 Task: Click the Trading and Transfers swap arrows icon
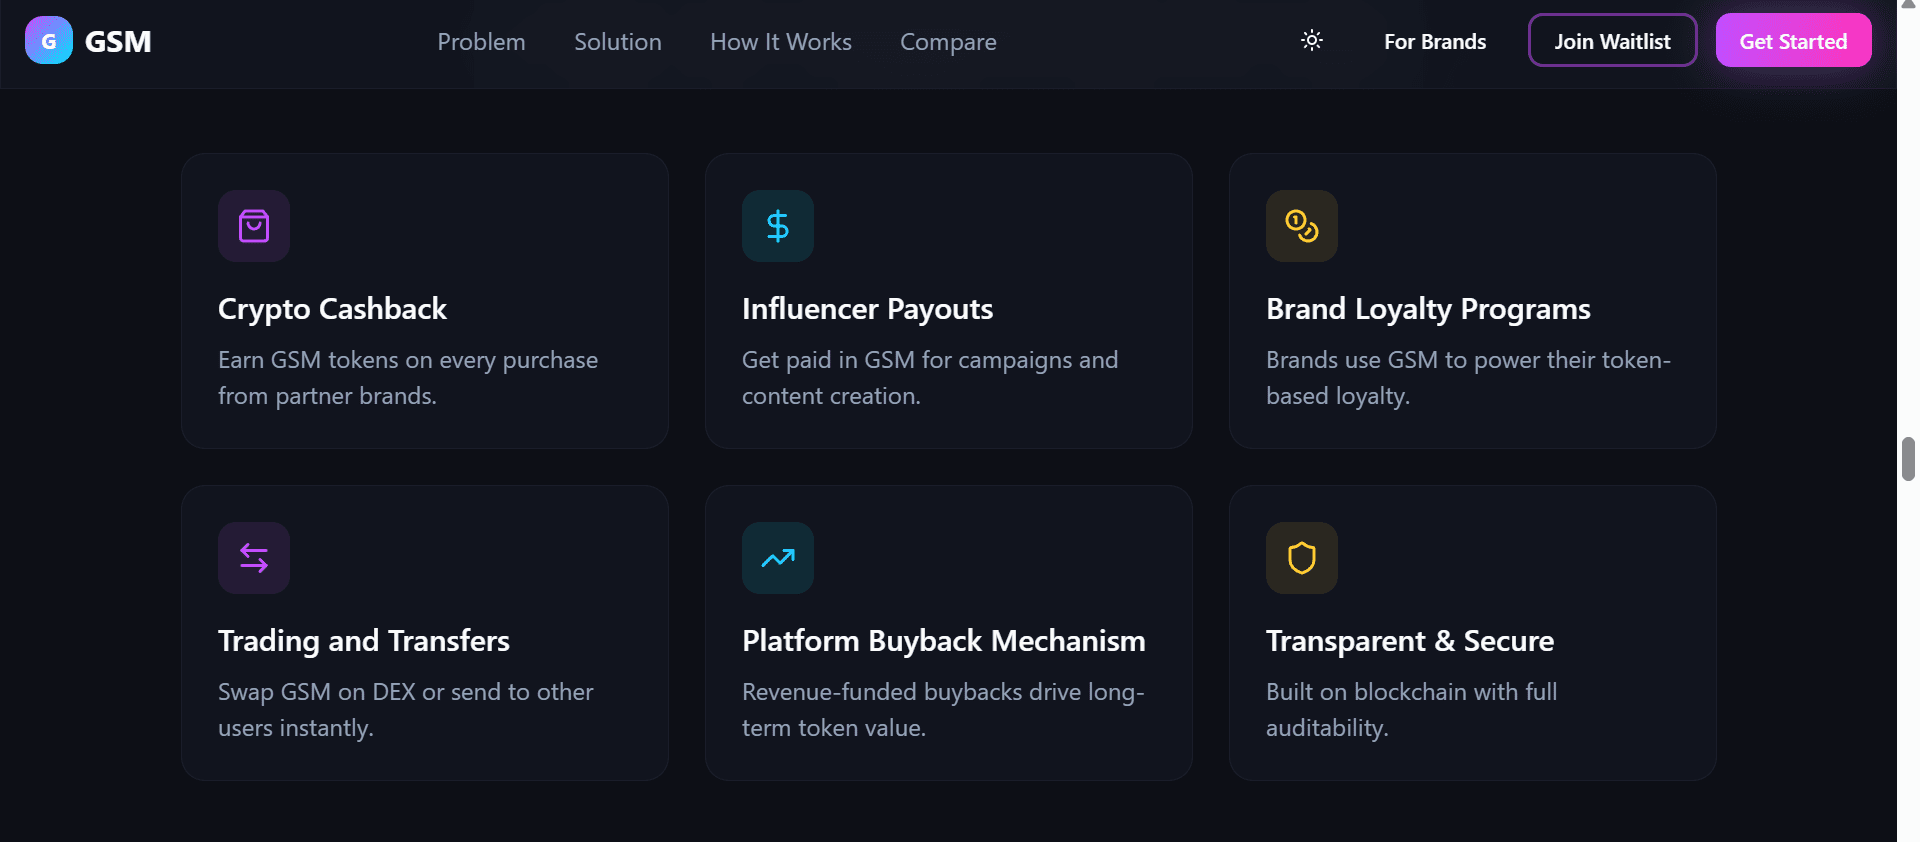click(254, 558)
